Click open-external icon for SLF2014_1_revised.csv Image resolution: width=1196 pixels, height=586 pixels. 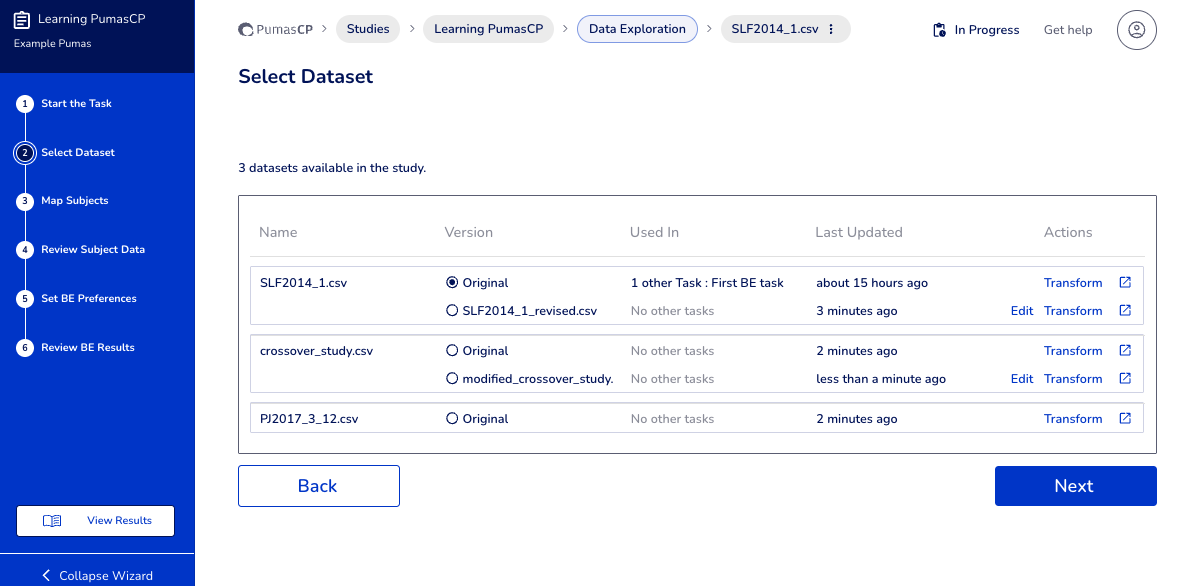pos(1125,311)
